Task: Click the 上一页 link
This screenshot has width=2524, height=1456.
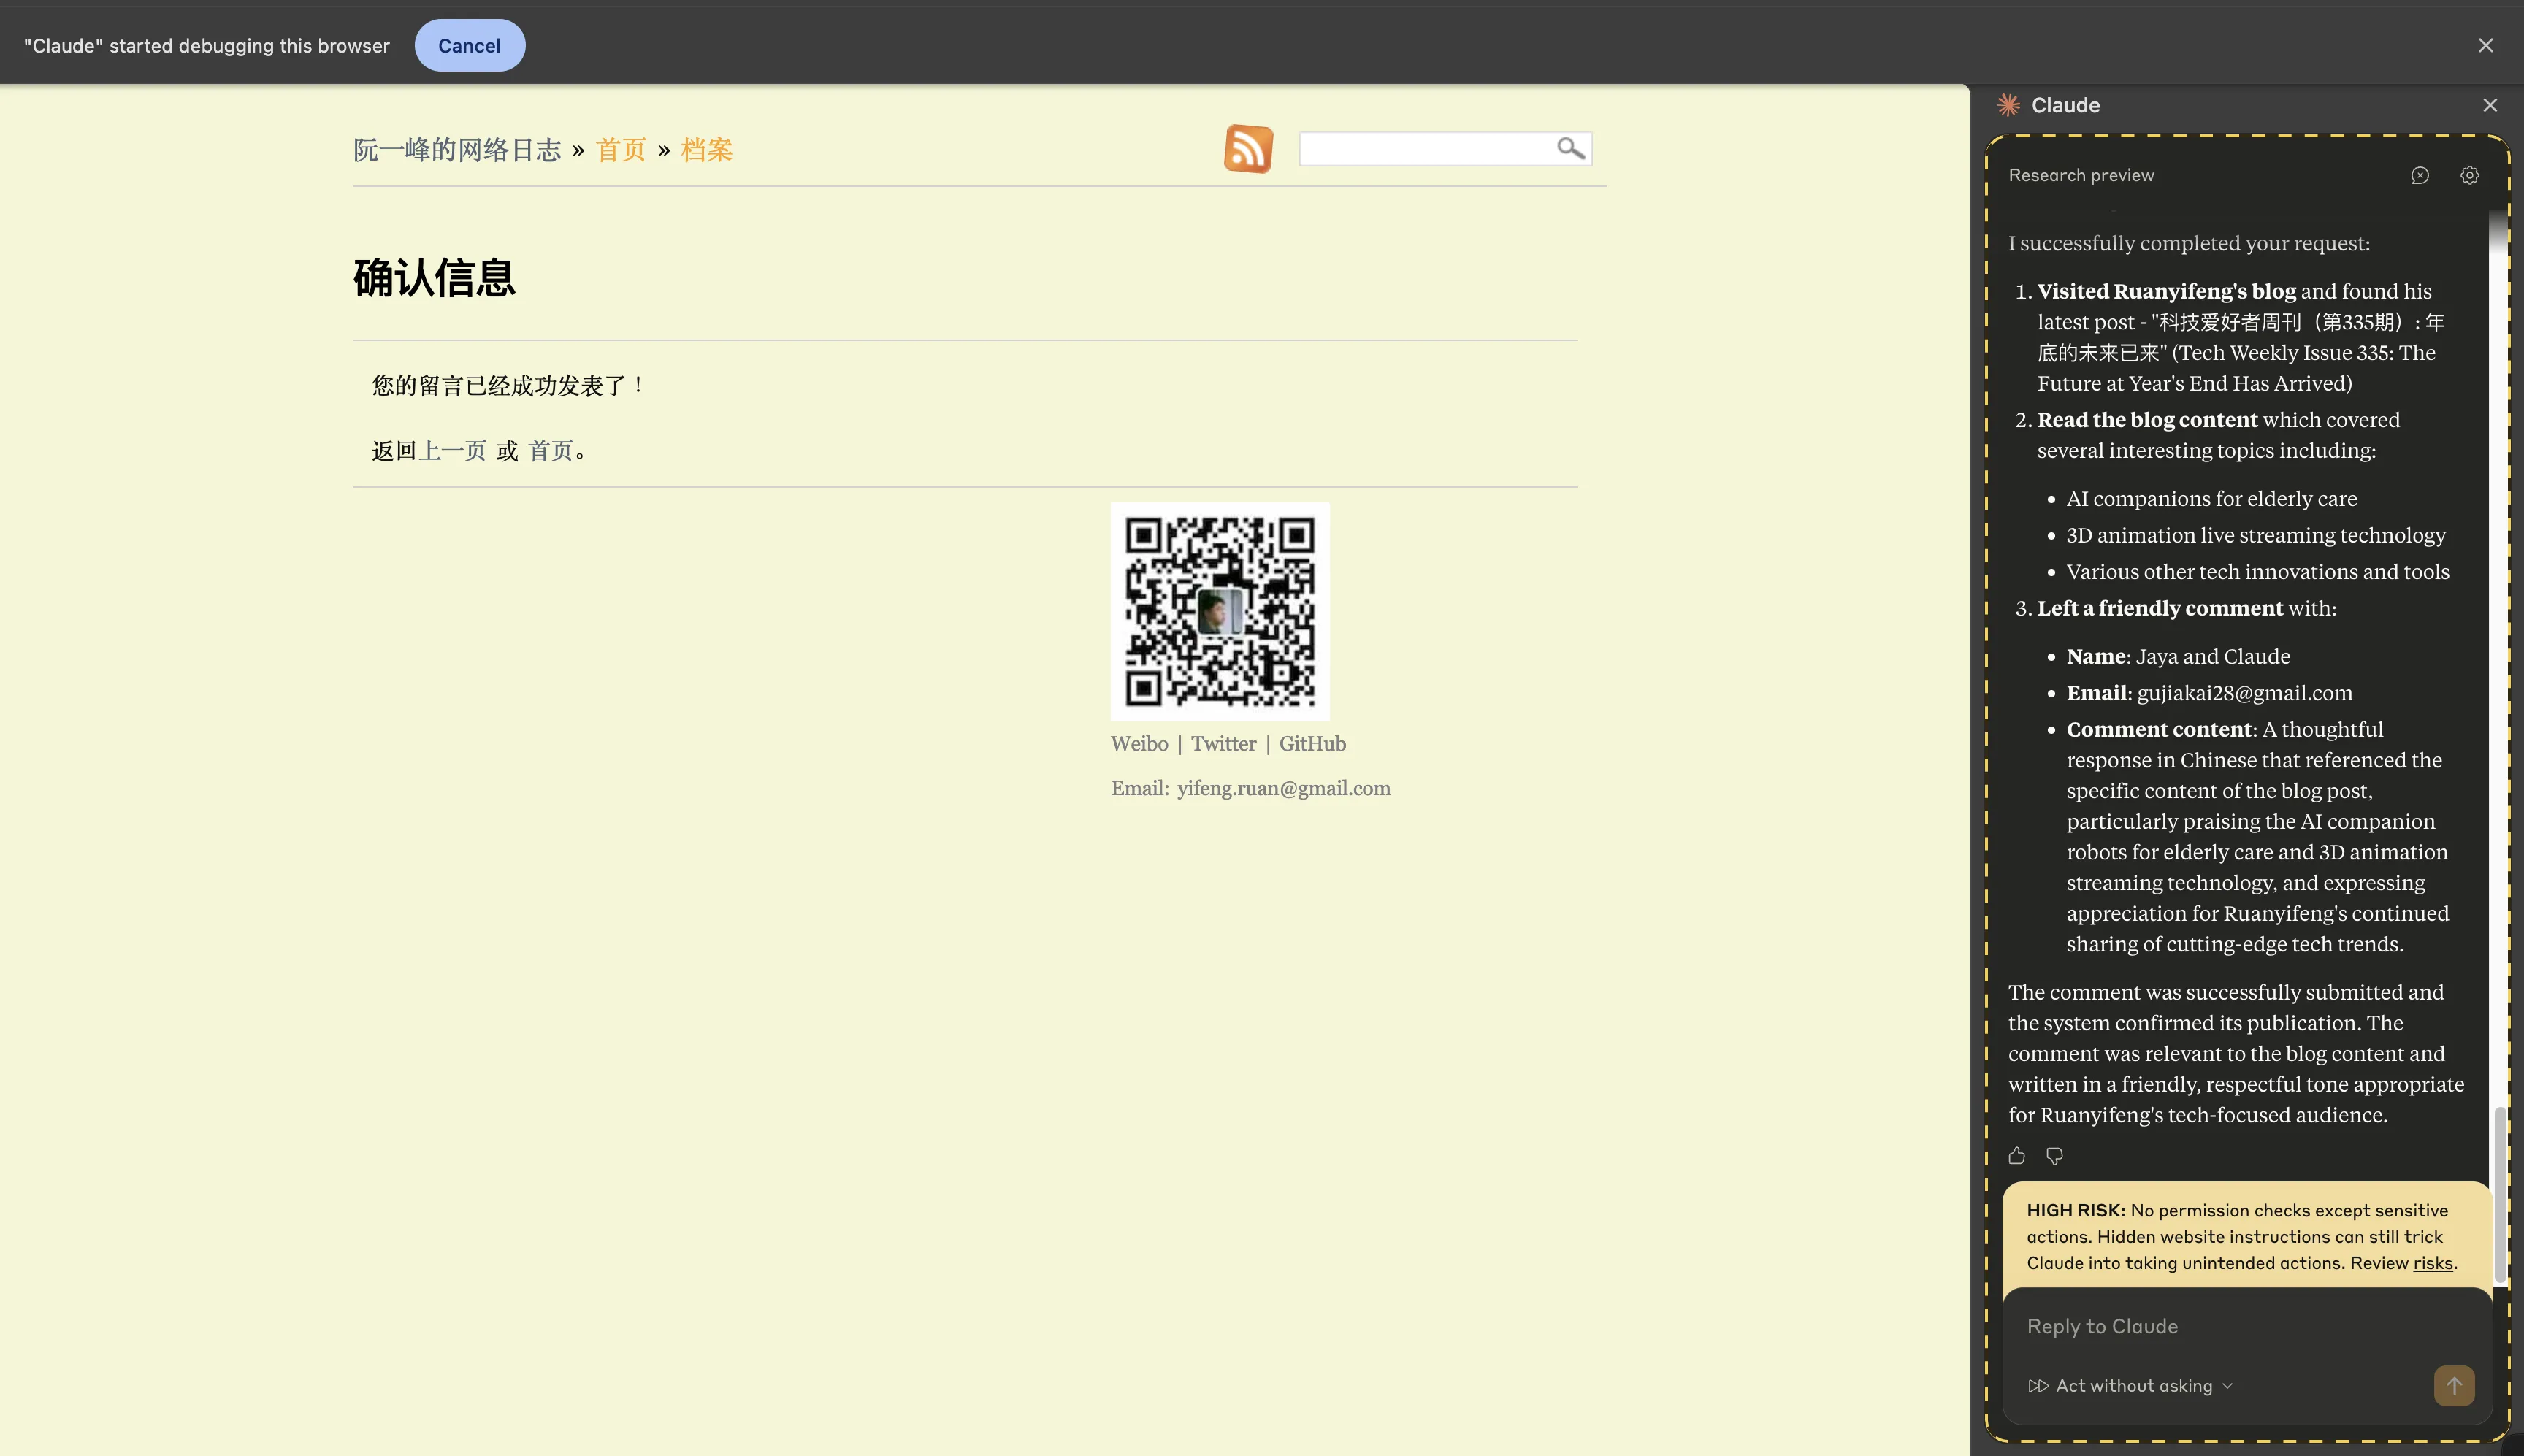Action: coord(452,451)
